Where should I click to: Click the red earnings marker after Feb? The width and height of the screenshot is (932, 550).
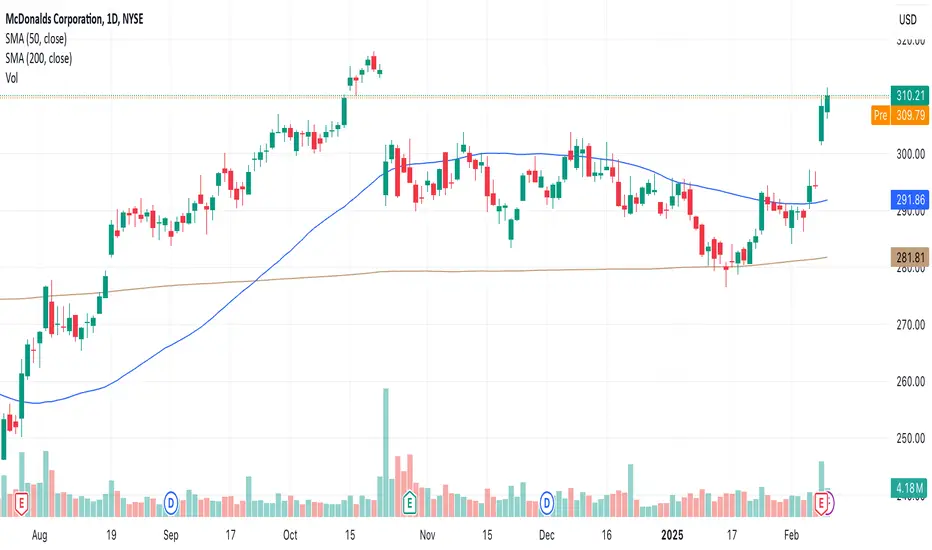coord(821,504)
